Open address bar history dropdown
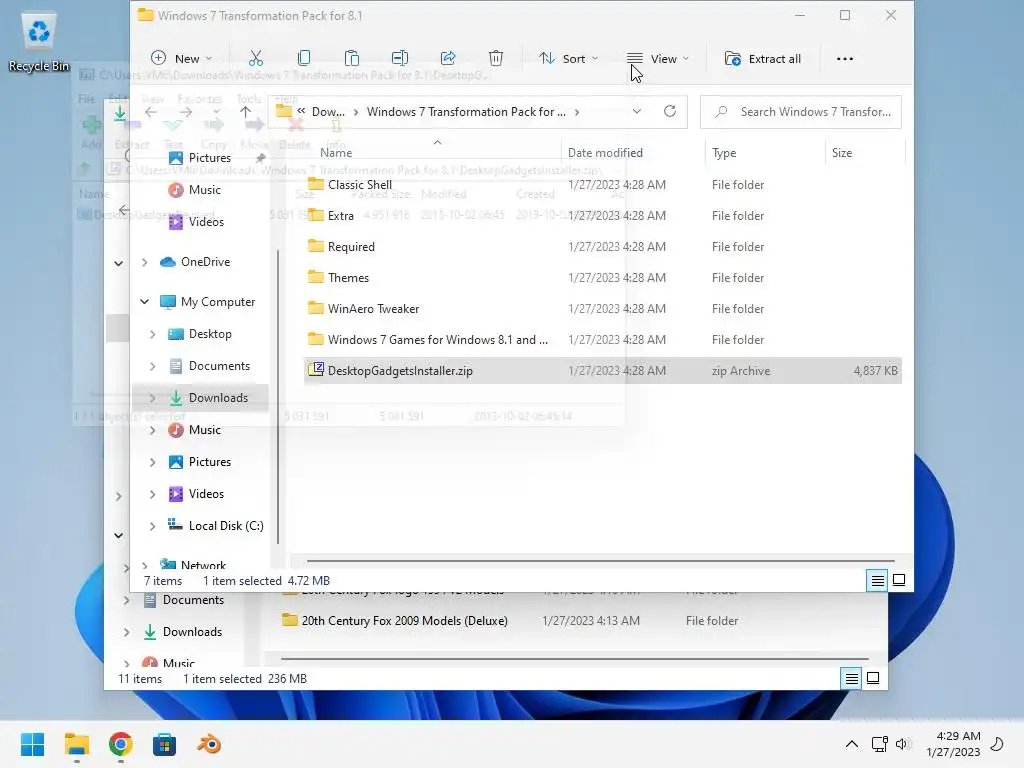This screenshot has width=1024, height=768. coord(637,112)
